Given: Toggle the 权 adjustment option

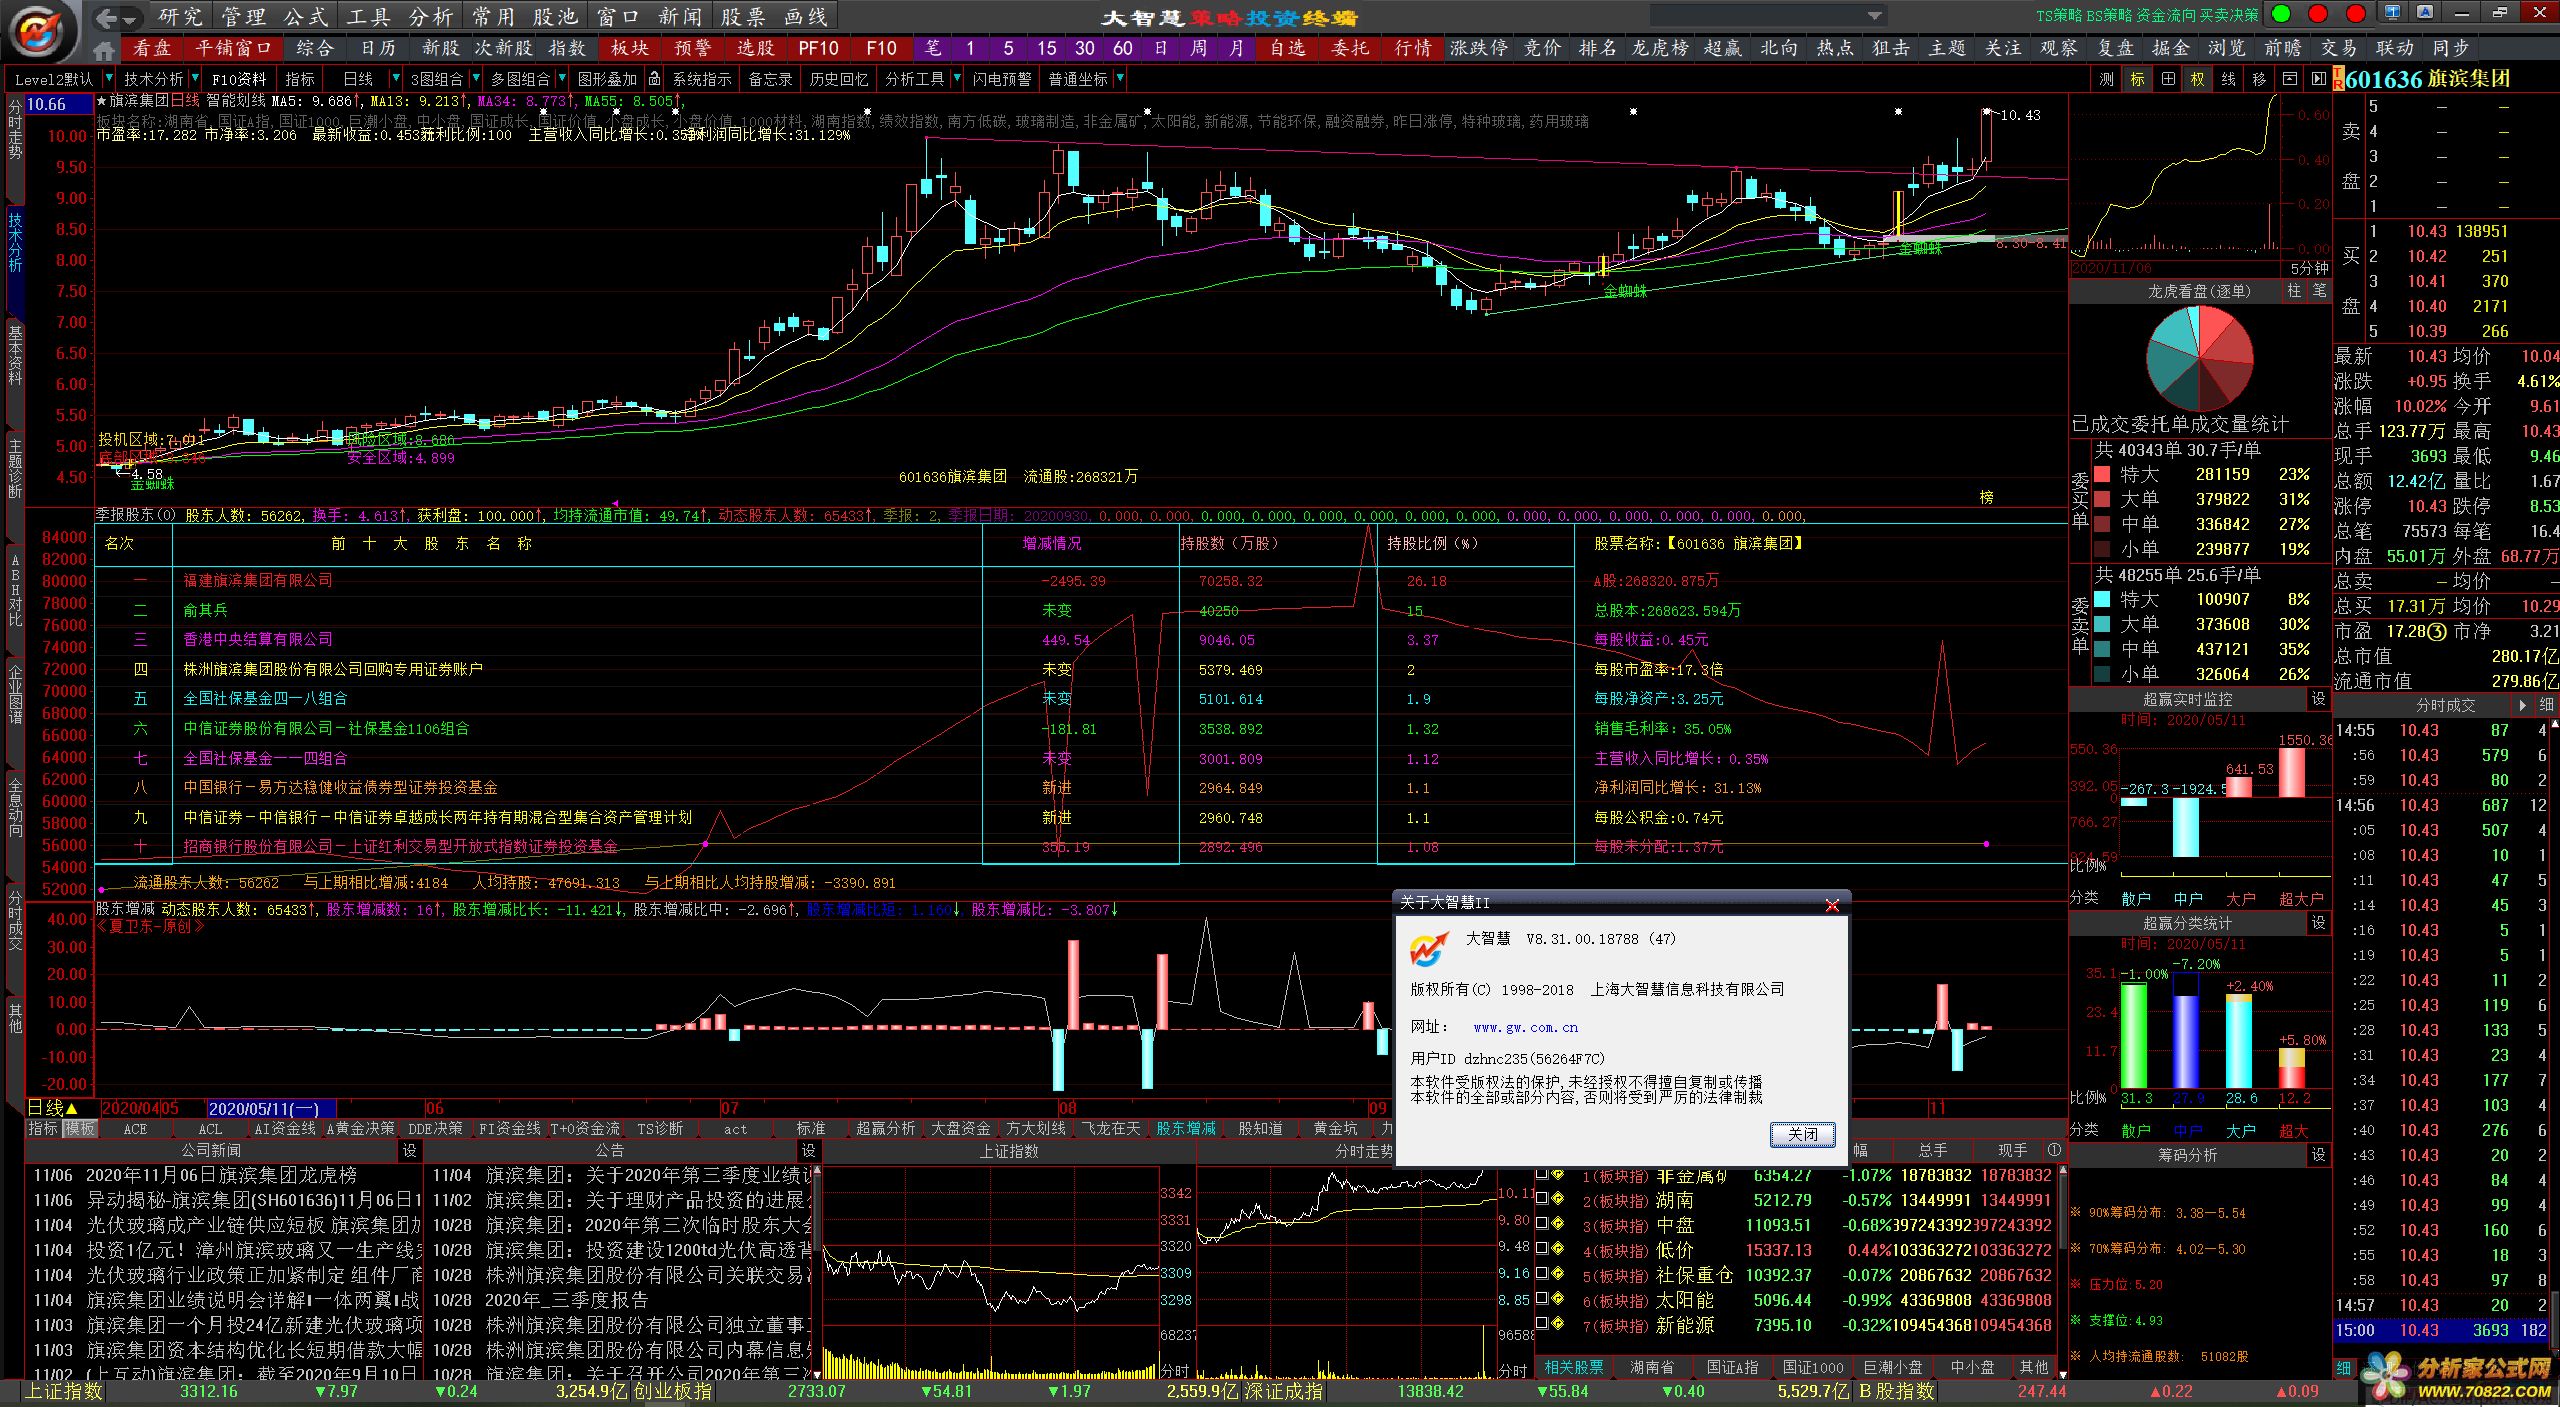Looking at the screenshot, I should pos(2197,79).
